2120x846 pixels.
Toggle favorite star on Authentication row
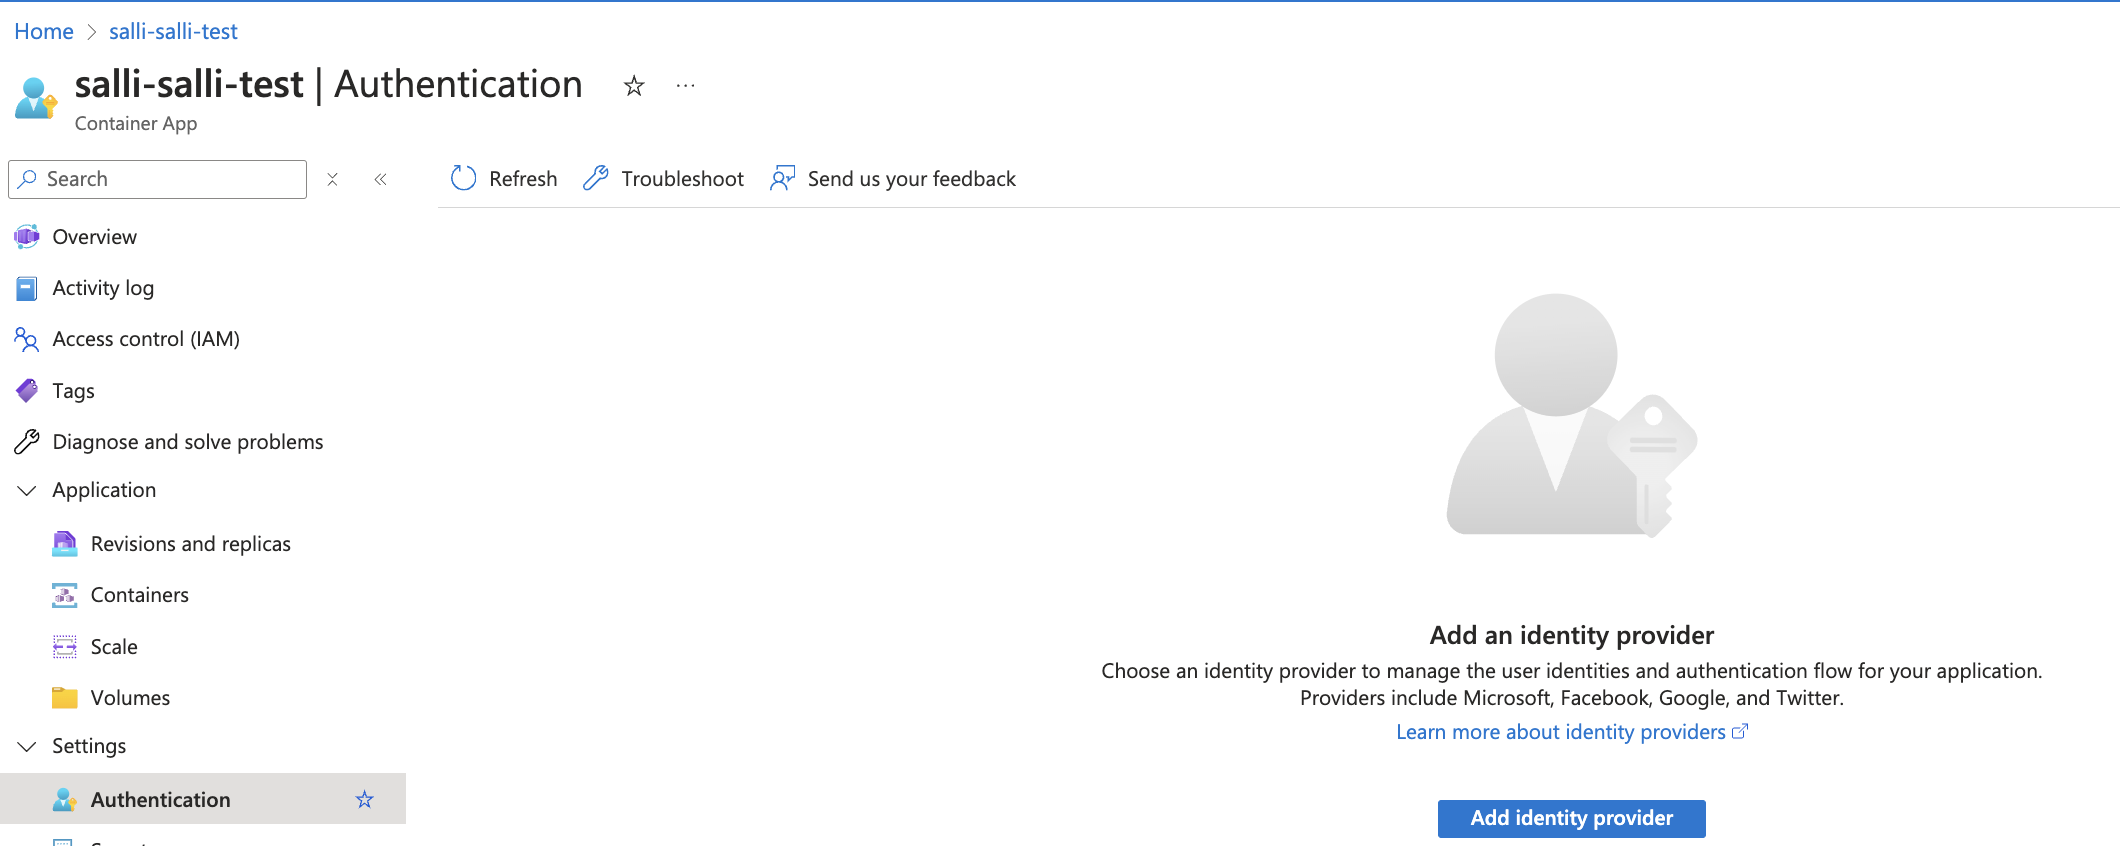click(364, 800)
